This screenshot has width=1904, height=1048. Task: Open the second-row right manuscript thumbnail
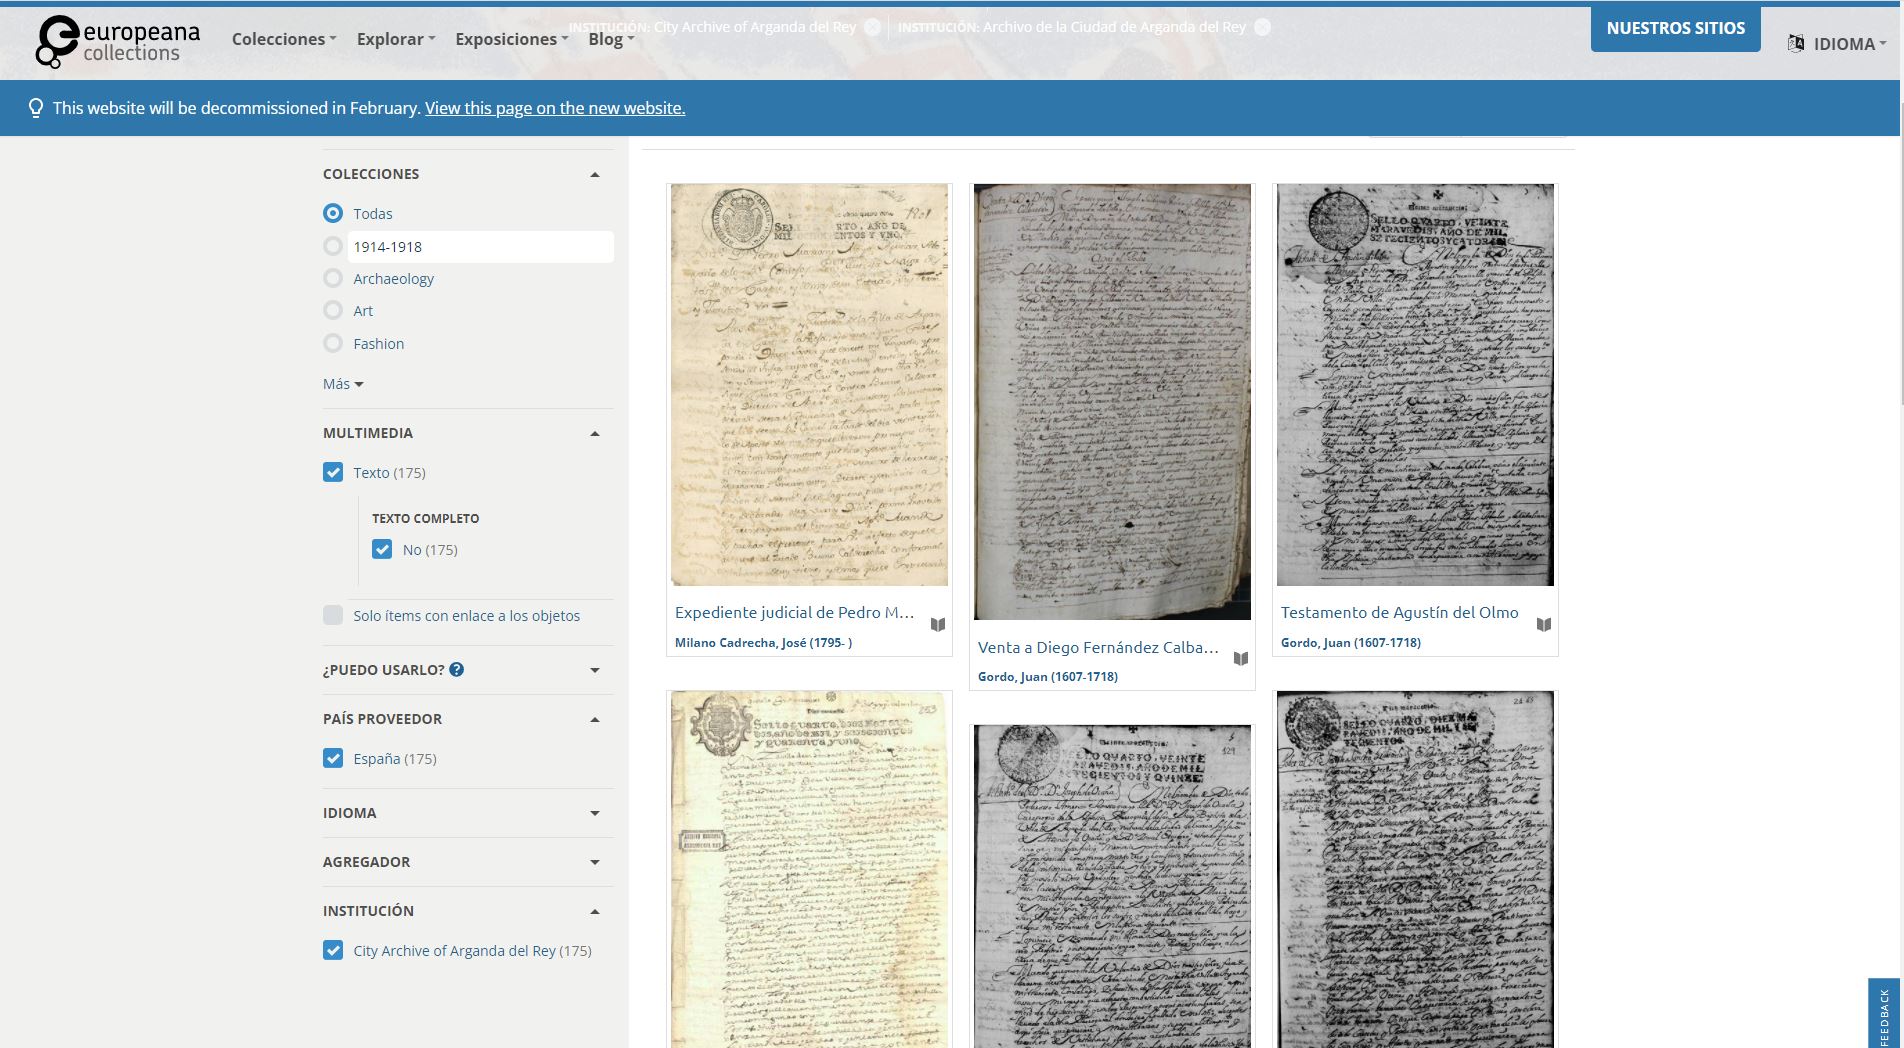pyautogui.click(x=1415, y=869)
